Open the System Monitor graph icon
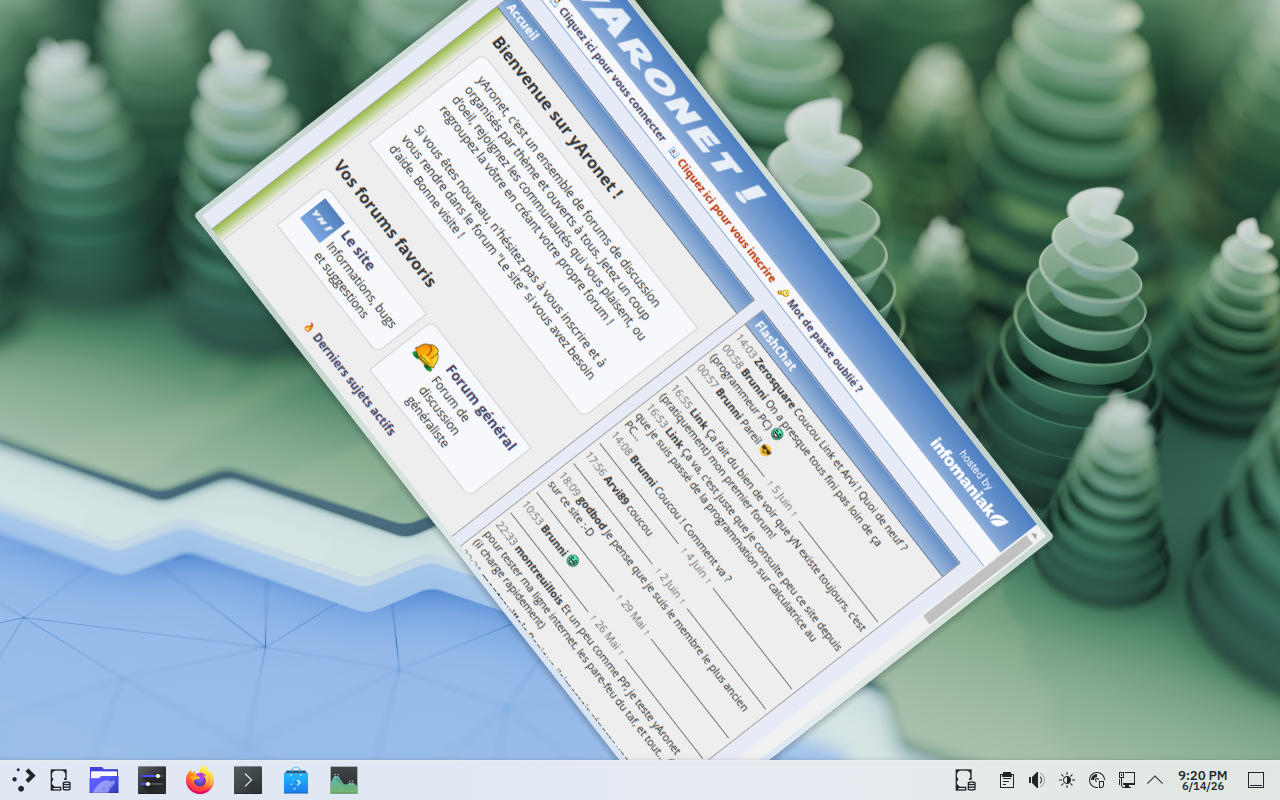 (344, 780)
